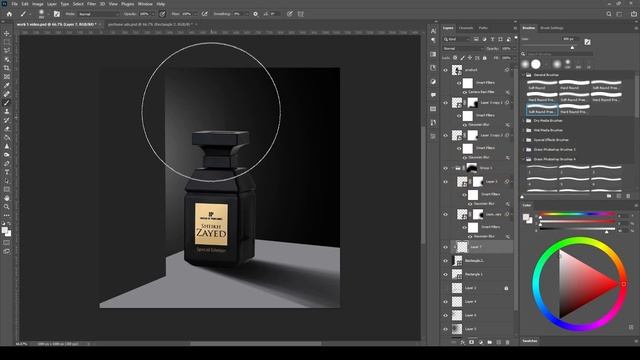
Task: Toggle visibility of Group 1
Action: click(x=445, y=168)
